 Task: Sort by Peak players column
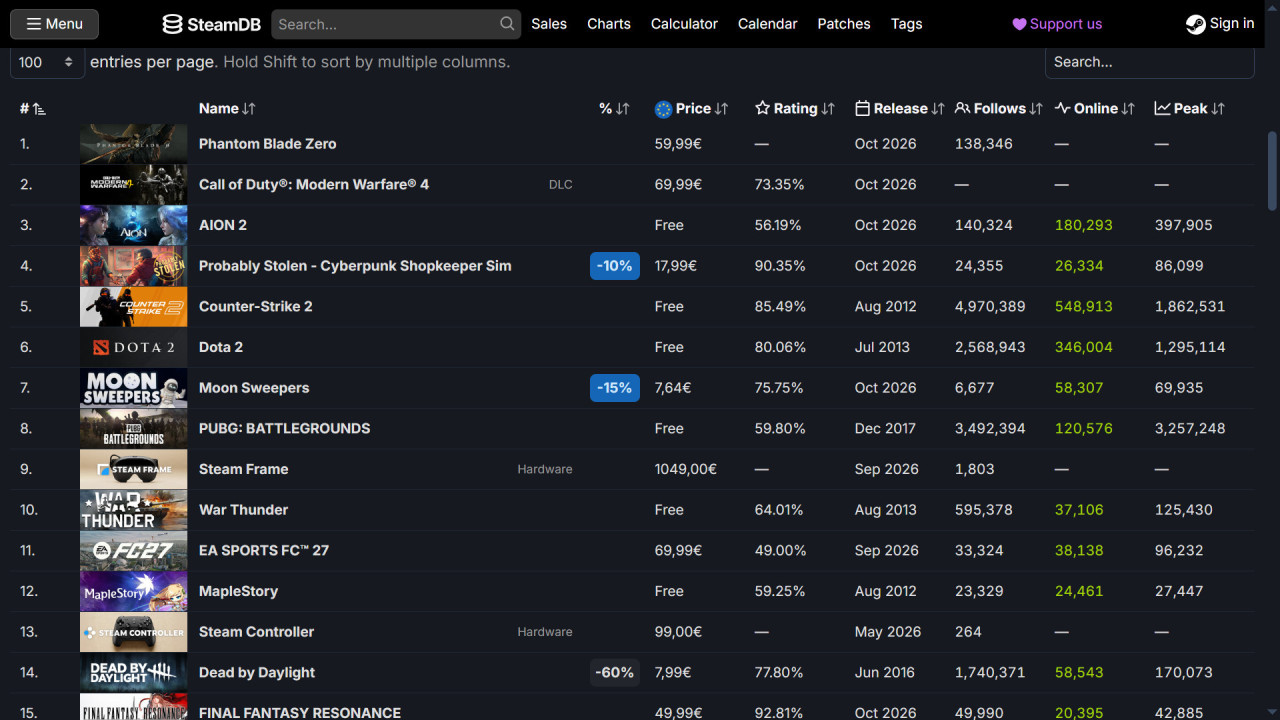coord(1190,108)
